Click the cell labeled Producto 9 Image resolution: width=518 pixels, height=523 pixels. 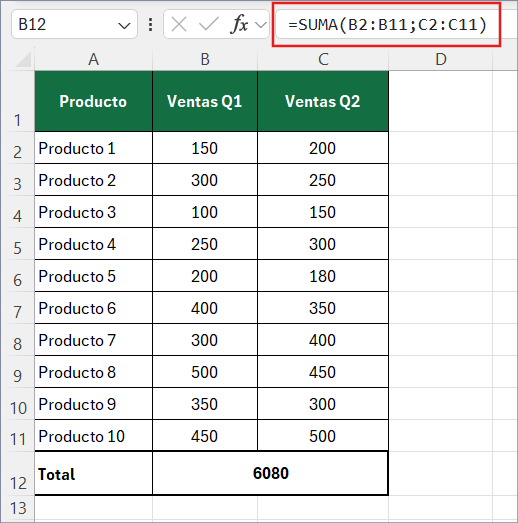[93, 404]
